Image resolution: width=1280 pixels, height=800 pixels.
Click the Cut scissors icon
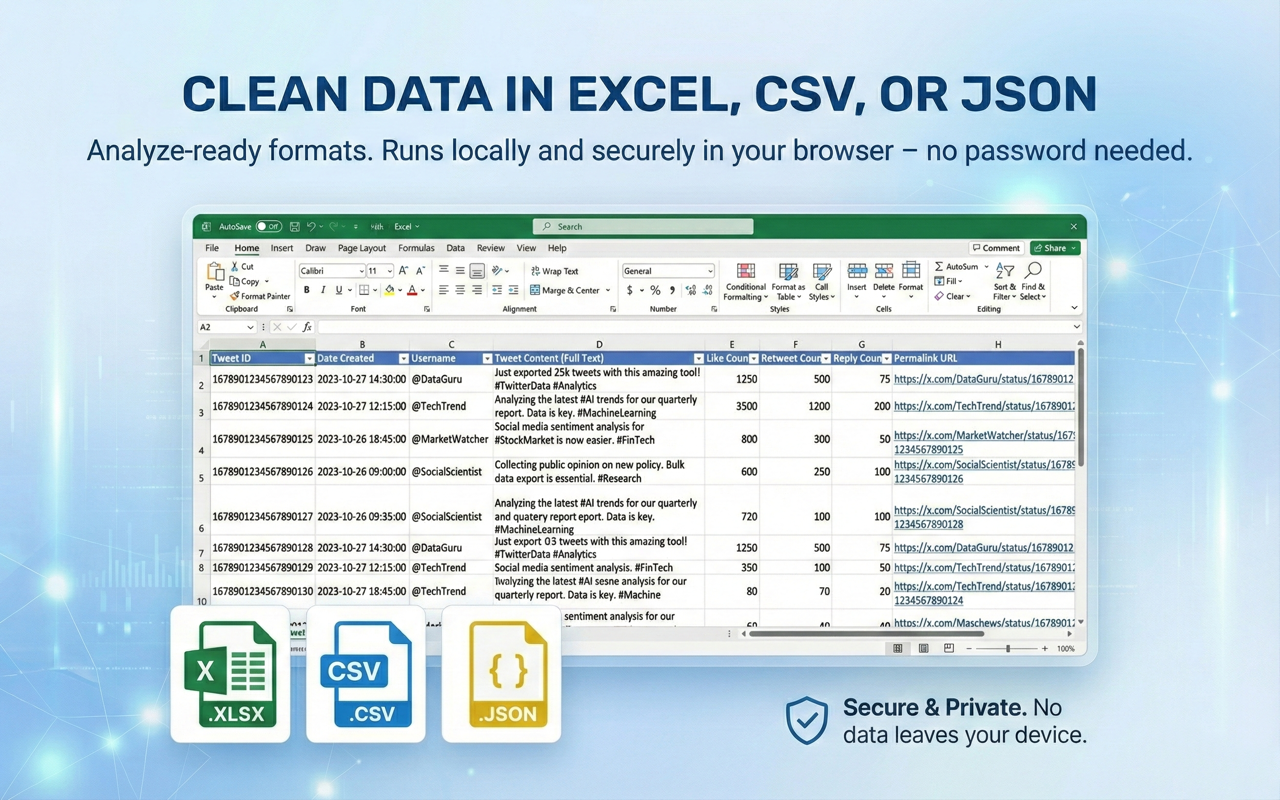click(x=235, y=266)
